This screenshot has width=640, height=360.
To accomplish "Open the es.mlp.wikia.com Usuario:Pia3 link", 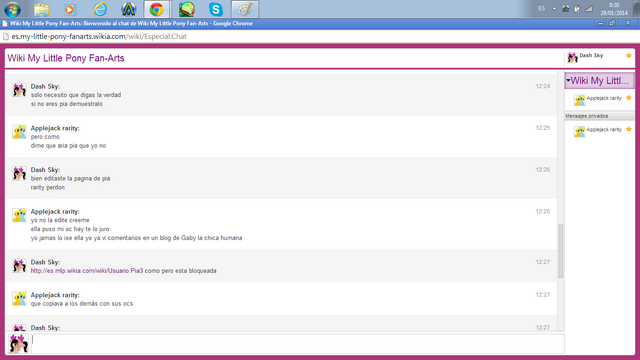I will (x=87, y=271).
